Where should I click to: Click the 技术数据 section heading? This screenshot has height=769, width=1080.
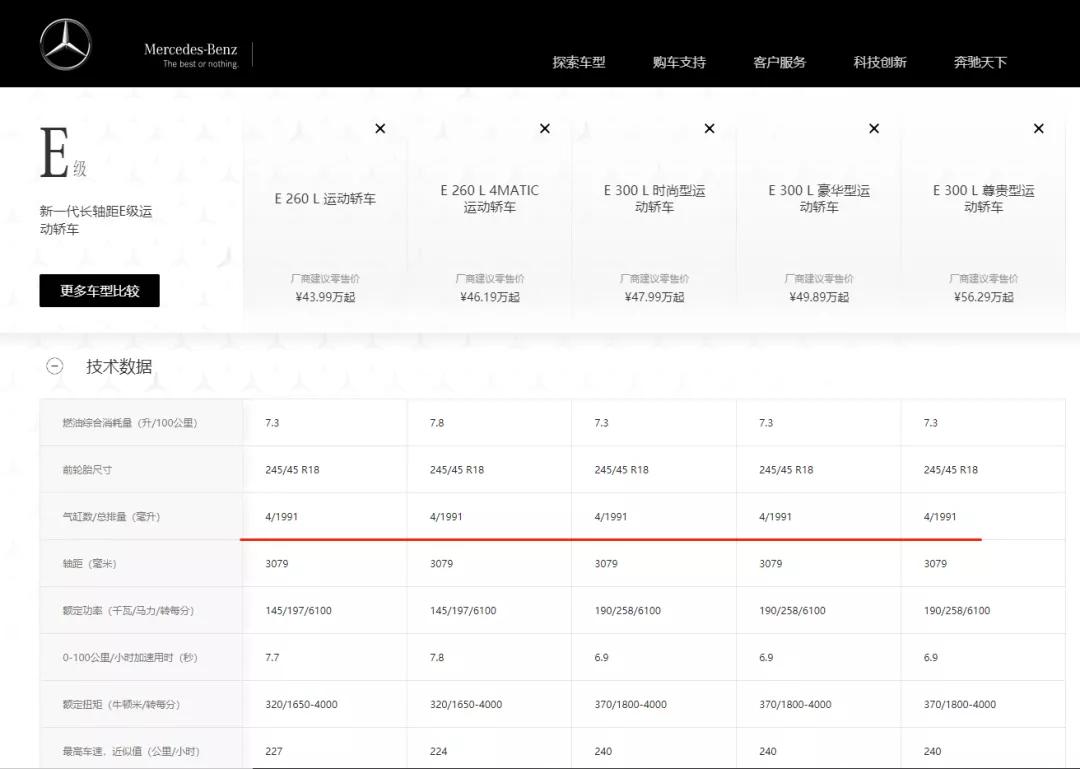tap(119, 367)
